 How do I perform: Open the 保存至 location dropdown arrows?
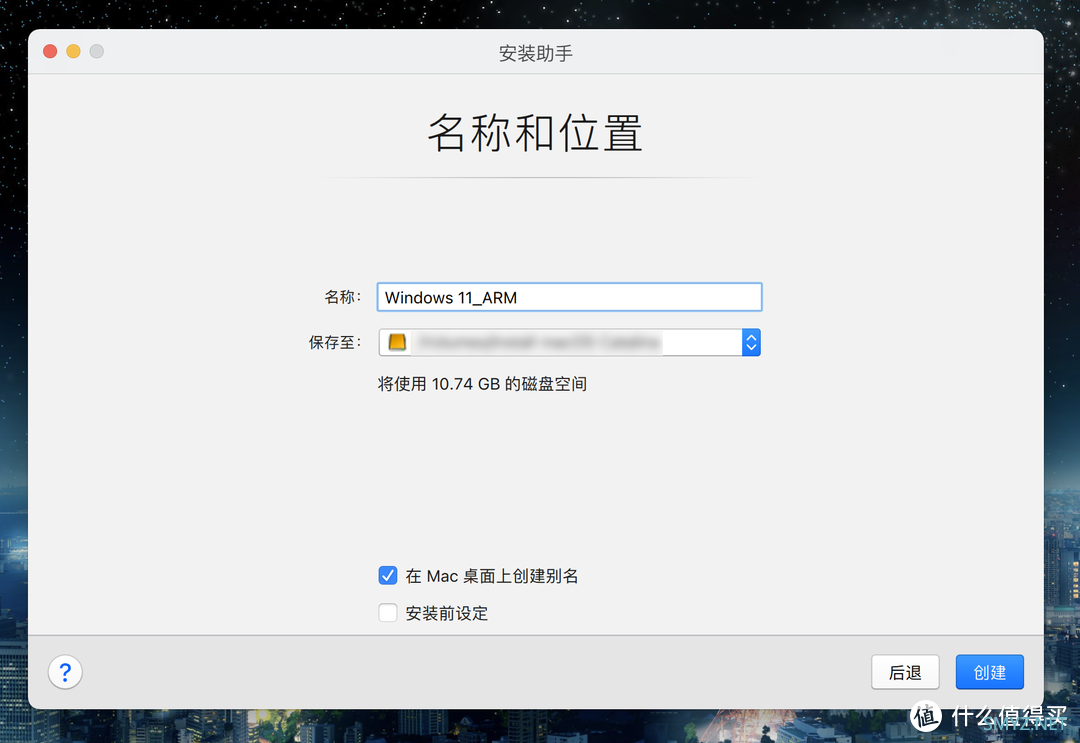(x=751, y=342)
